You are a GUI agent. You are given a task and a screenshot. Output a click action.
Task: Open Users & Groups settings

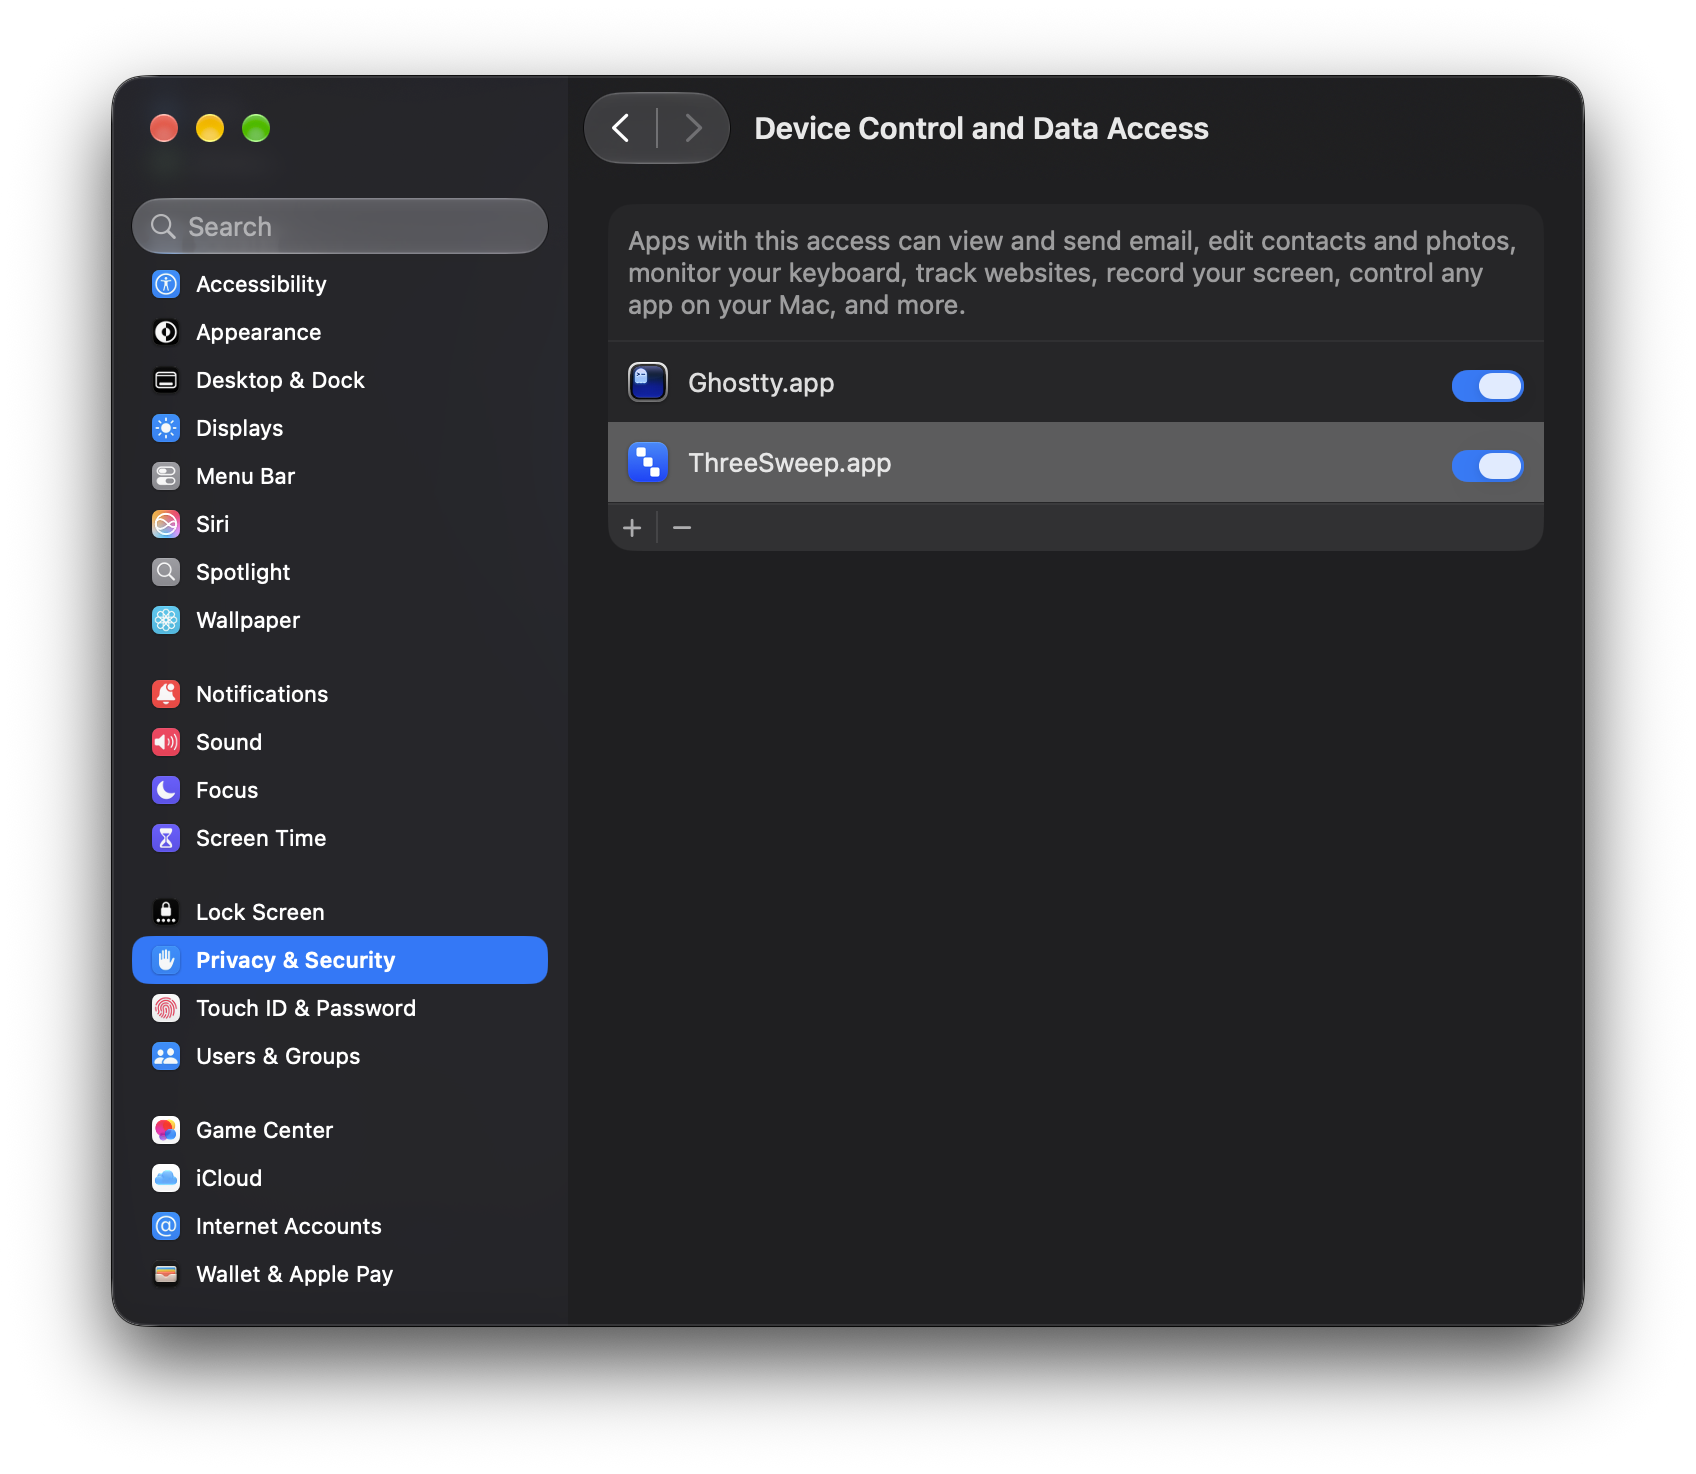(x=340, y=1056)
